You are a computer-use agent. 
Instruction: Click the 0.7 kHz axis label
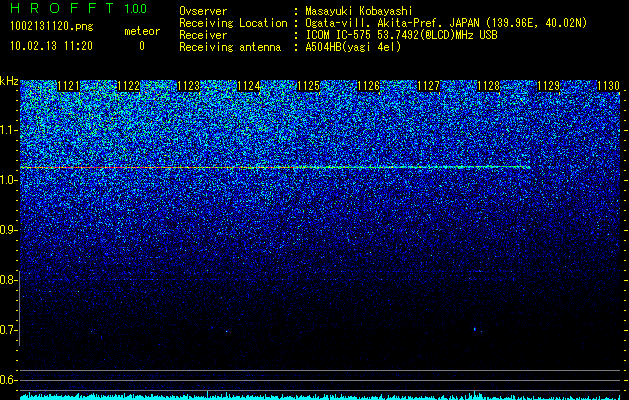tap(7, 330)
